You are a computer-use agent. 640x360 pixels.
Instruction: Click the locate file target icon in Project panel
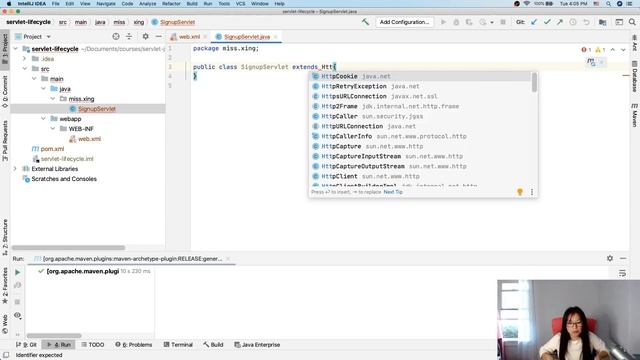[116, 36]
